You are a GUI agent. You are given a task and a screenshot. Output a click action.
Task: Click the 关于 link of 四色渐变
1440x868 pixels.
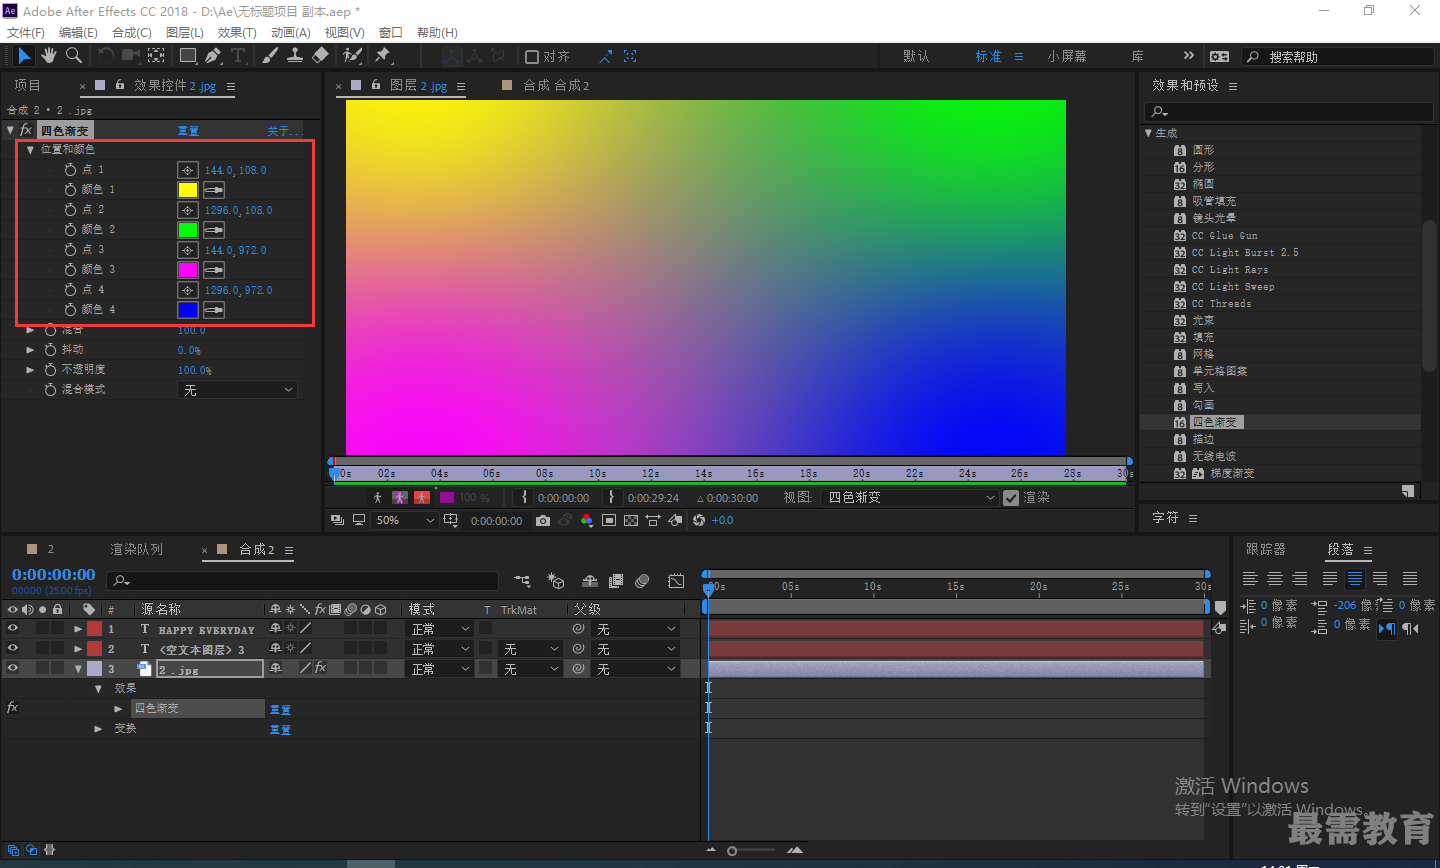click(x=284, y=131)
